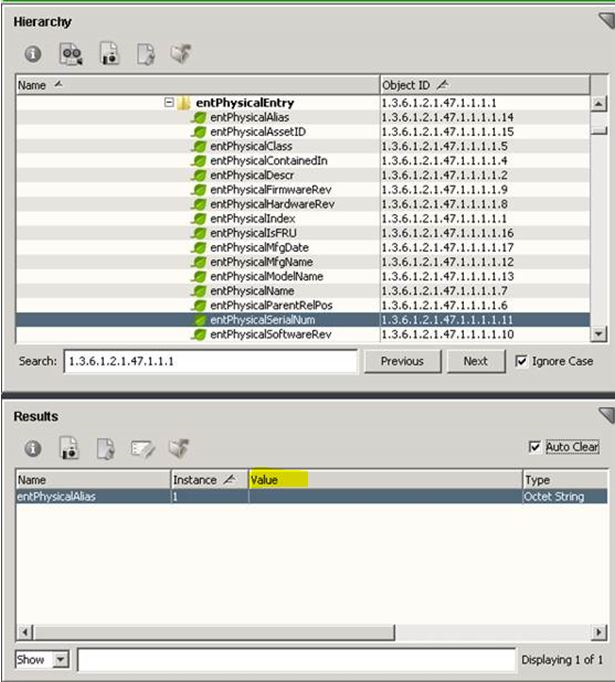Image resolution: width=615 pixels, height=682 pixels.
Task: Select entPhysicalMfgName tree item
Action: (x=261, y=262)
